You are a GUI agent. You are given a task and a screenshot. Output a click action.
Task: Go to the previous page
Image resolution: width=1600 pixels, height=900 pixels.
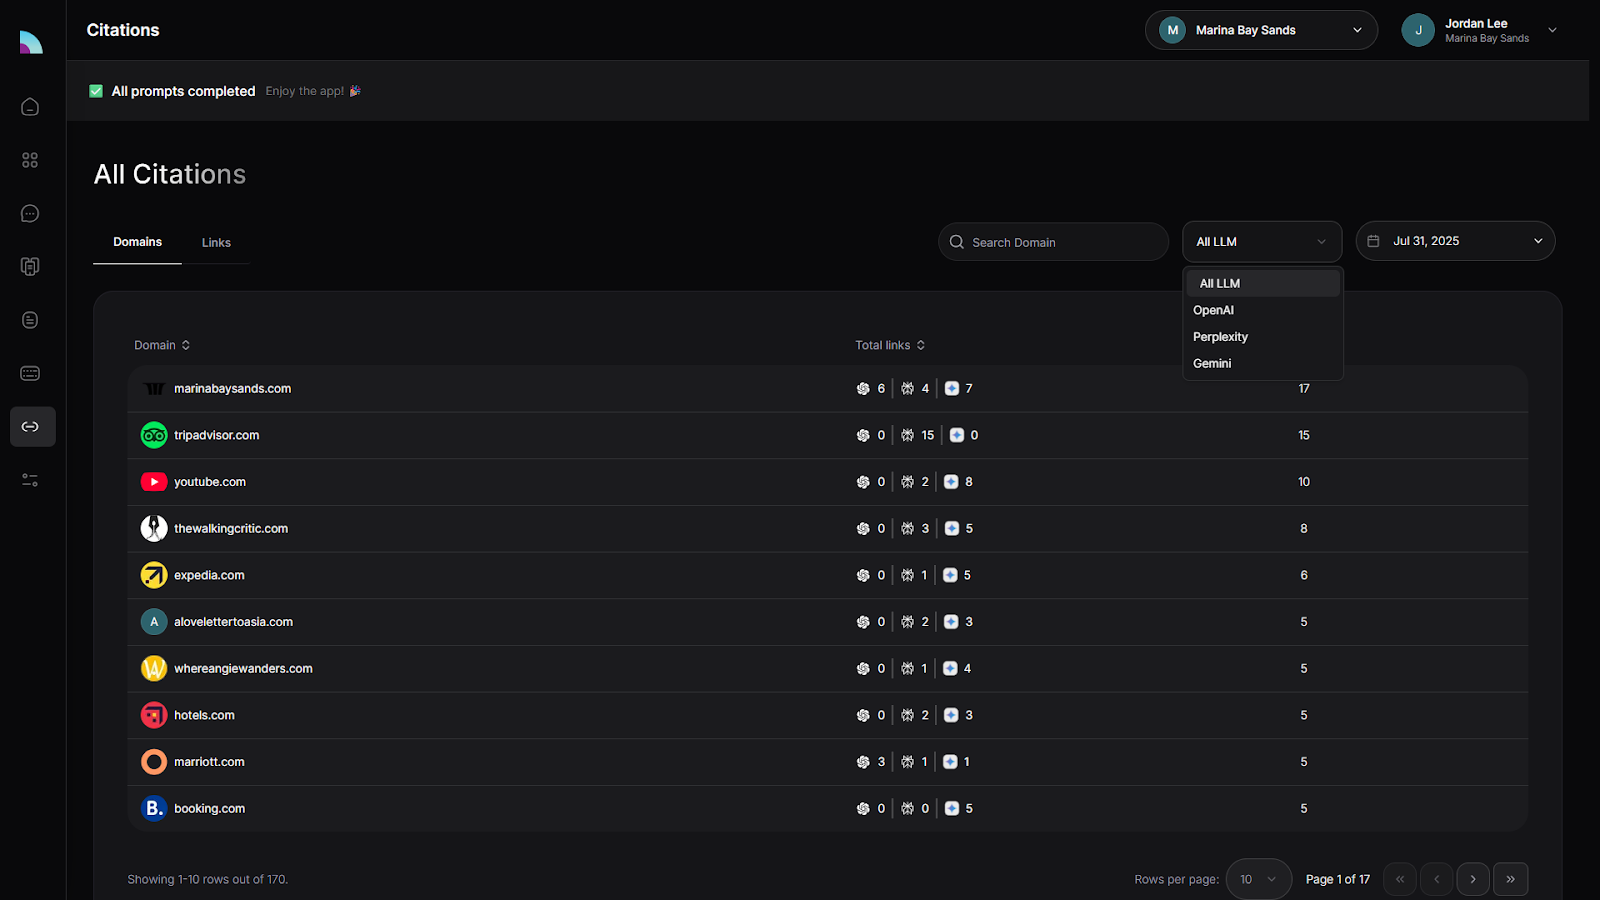click(1437, 879)
